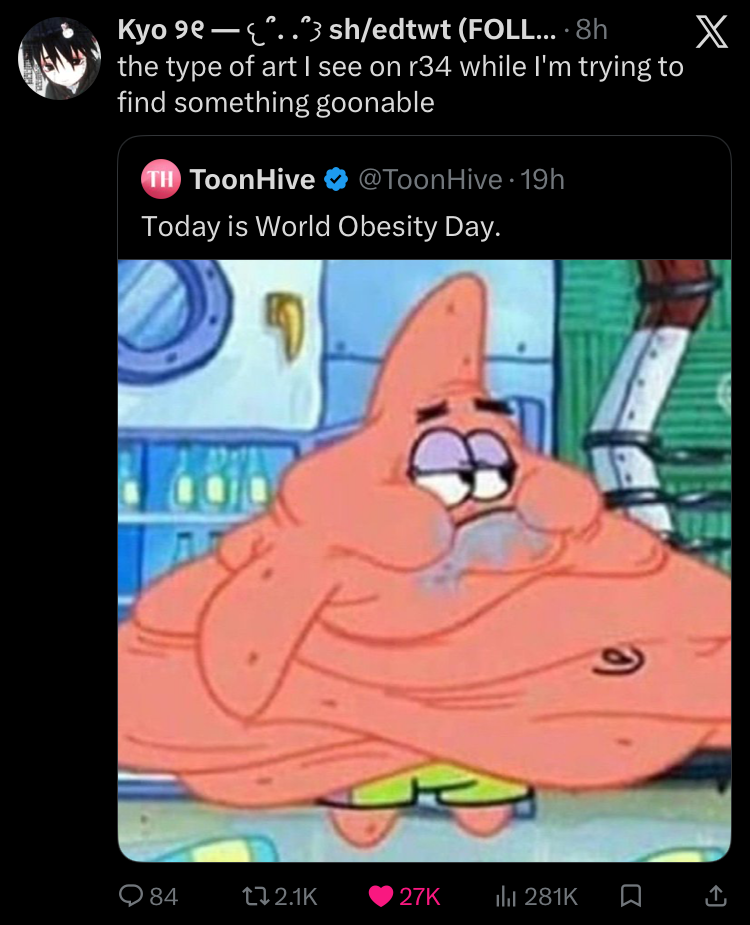Open the Patrick Star image
750x925 pixels.
click(424, 560)
